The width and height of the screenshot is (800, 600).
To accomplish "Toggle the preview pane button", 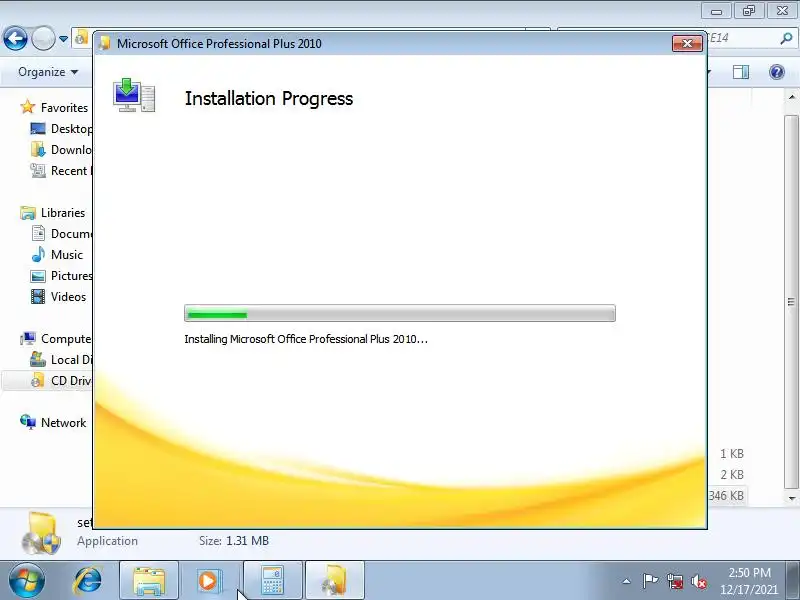I will (x=741, y=72).
